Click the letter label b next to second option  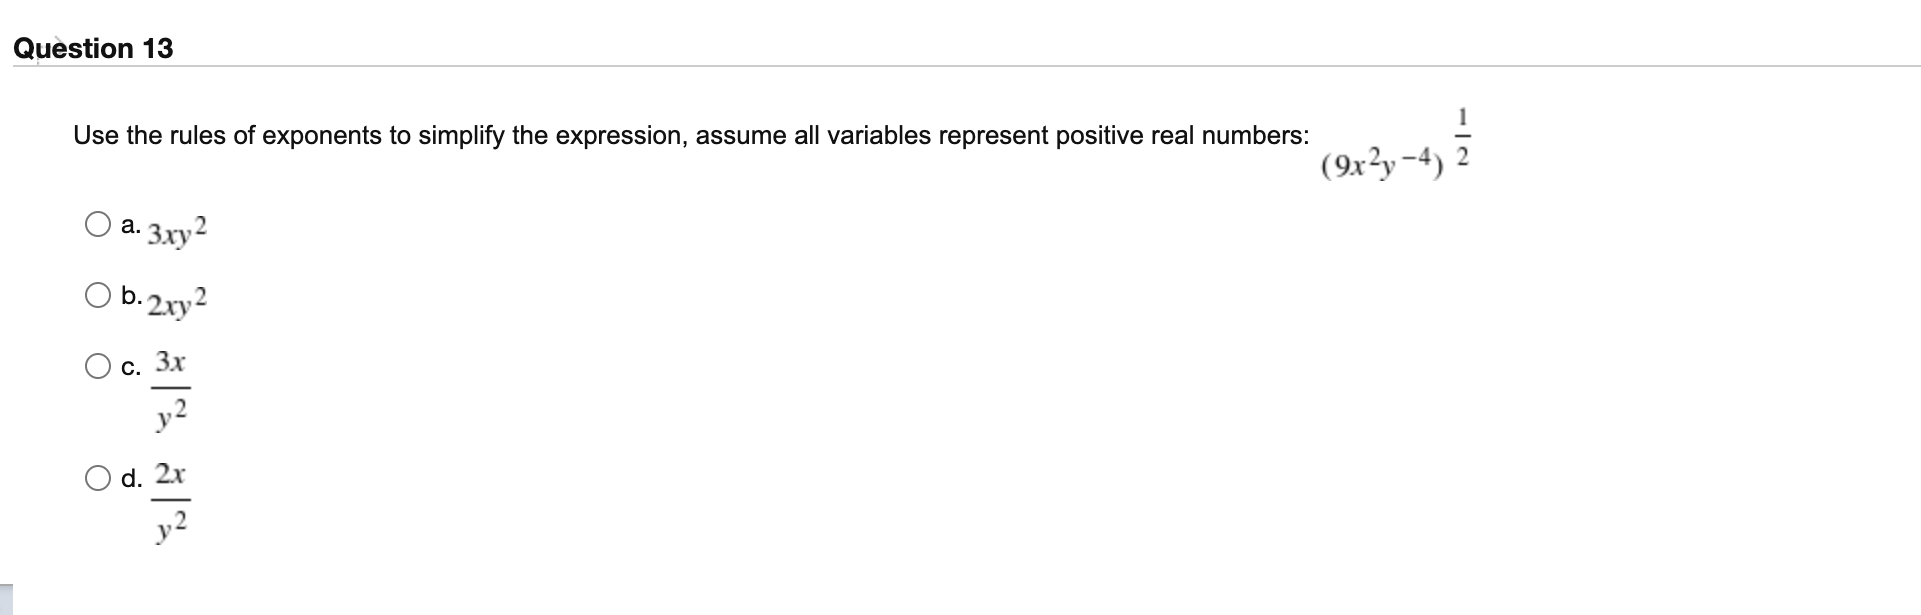[x=128, y=296]
